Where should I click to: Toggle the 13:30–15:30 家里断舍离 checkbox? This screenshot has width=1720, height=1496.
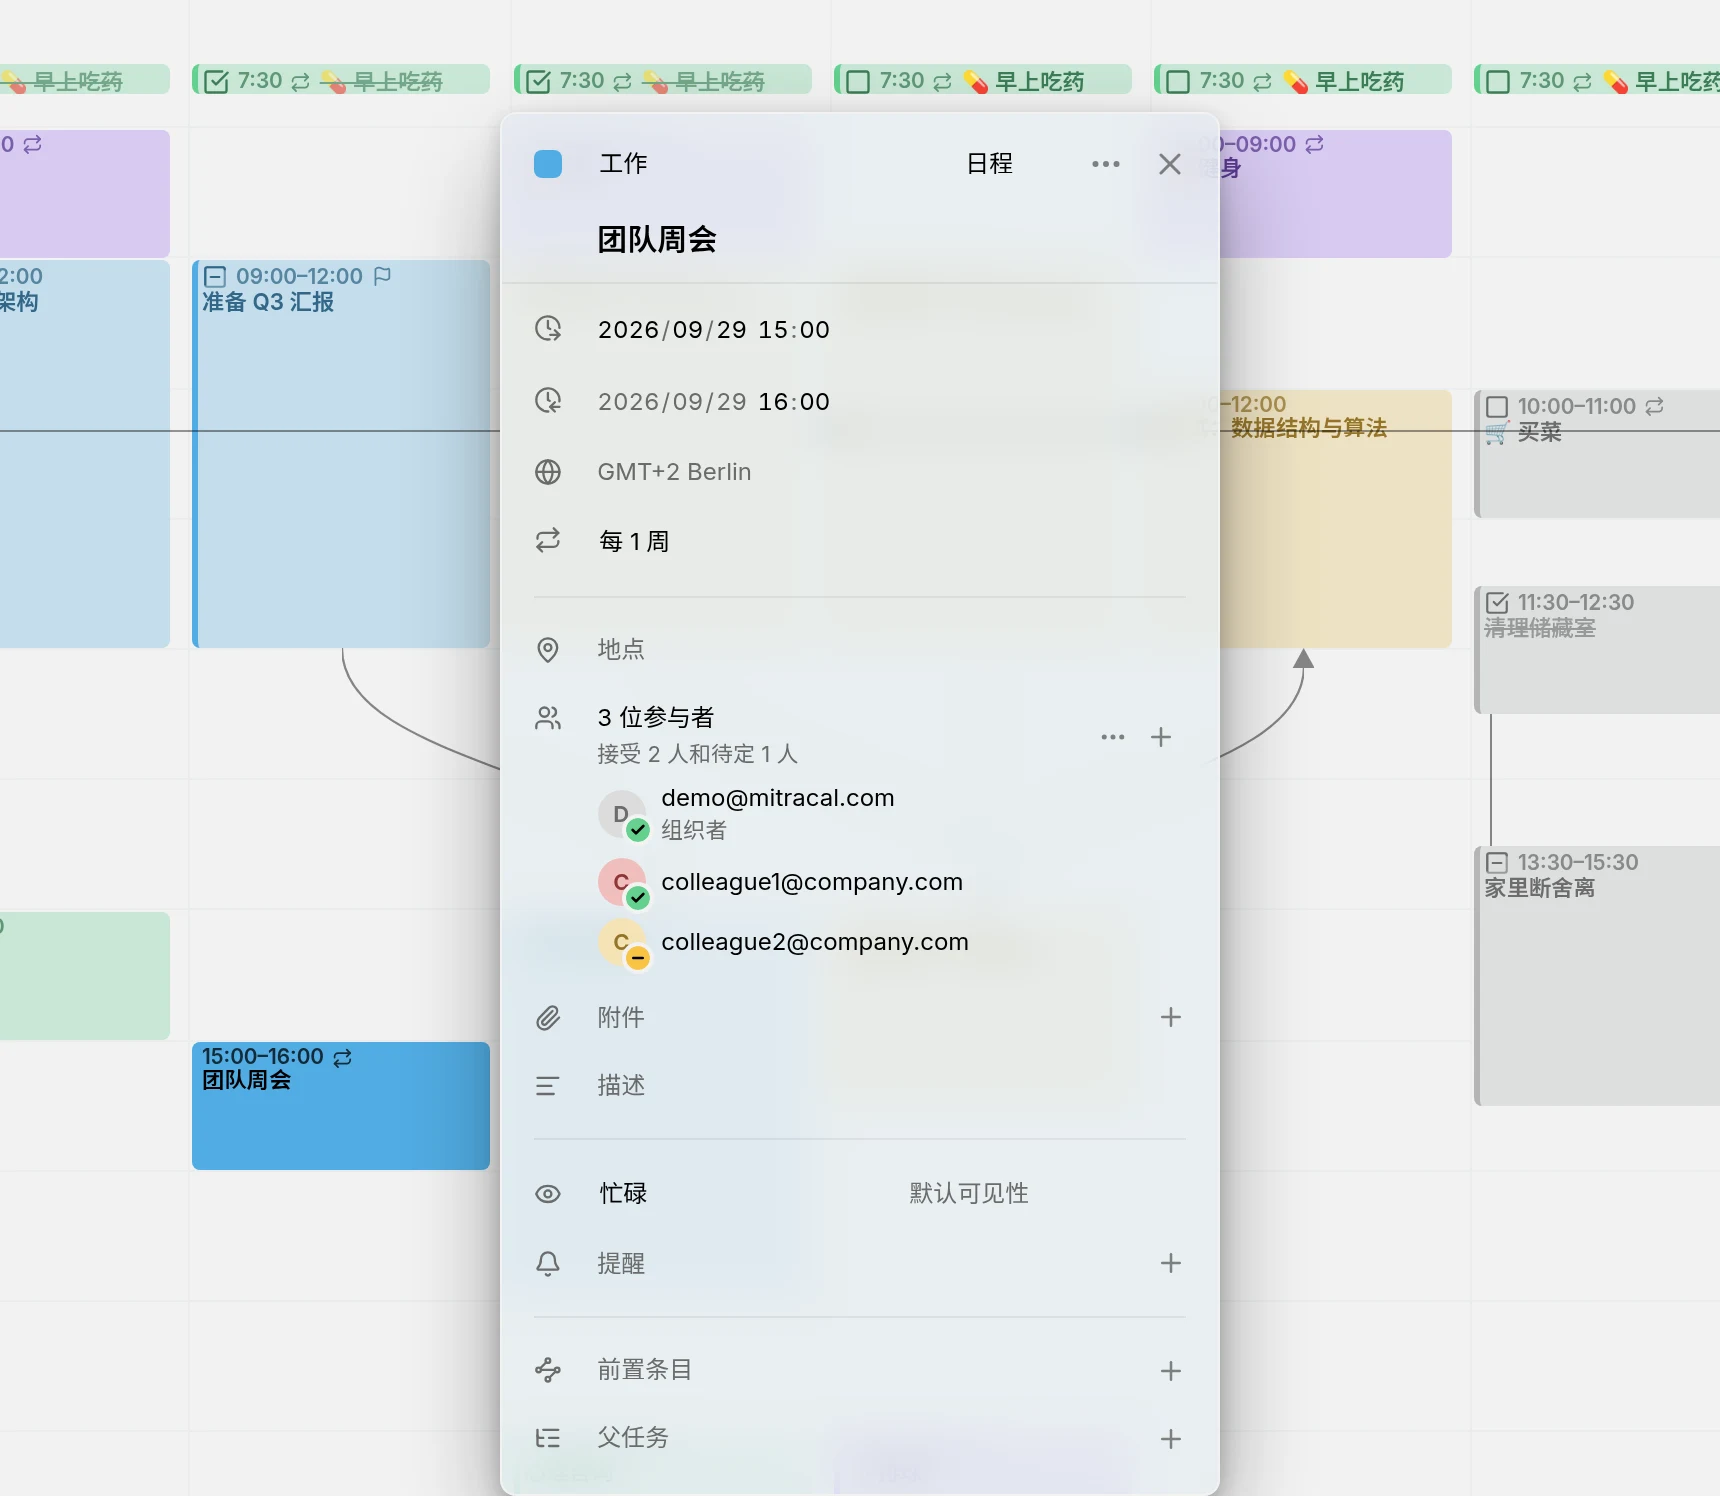coord(1497,863)
